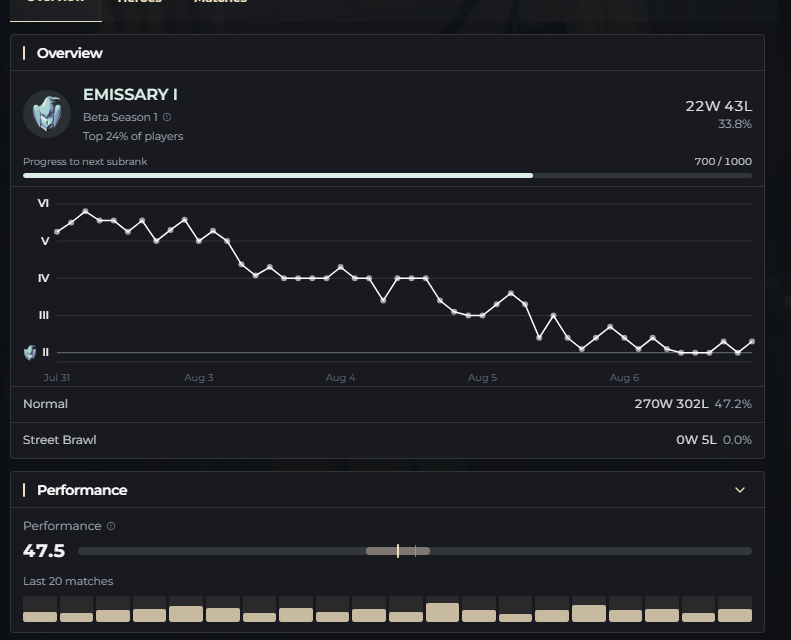This screenshot has width=791, height=640.
Task: Click the Overview section heading
Action: [70, 53]
